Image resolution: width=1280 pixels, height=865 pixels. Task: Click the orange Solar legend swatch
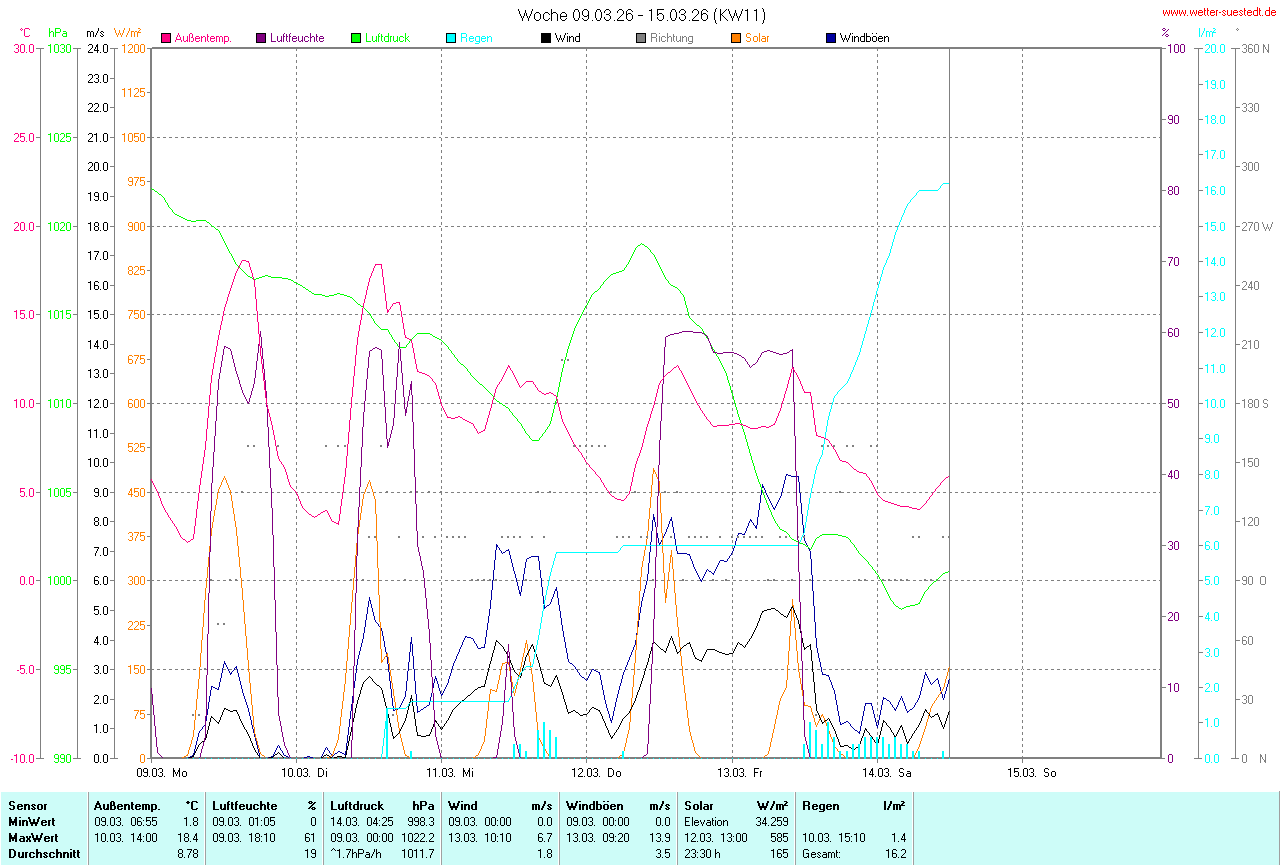click(x=736, y=38)
